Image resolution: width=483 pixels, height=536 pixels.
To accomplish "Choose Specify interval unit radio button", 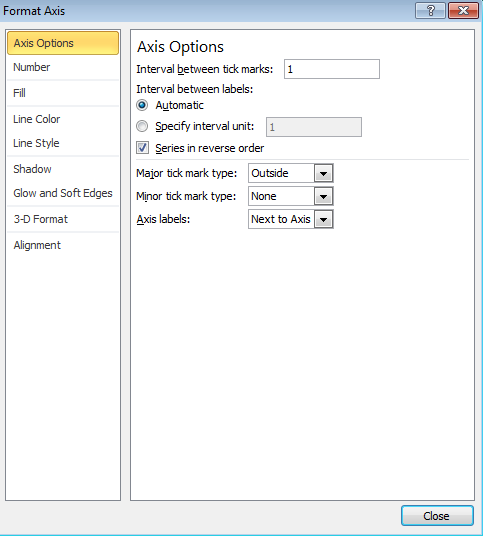I will point(142,126).
